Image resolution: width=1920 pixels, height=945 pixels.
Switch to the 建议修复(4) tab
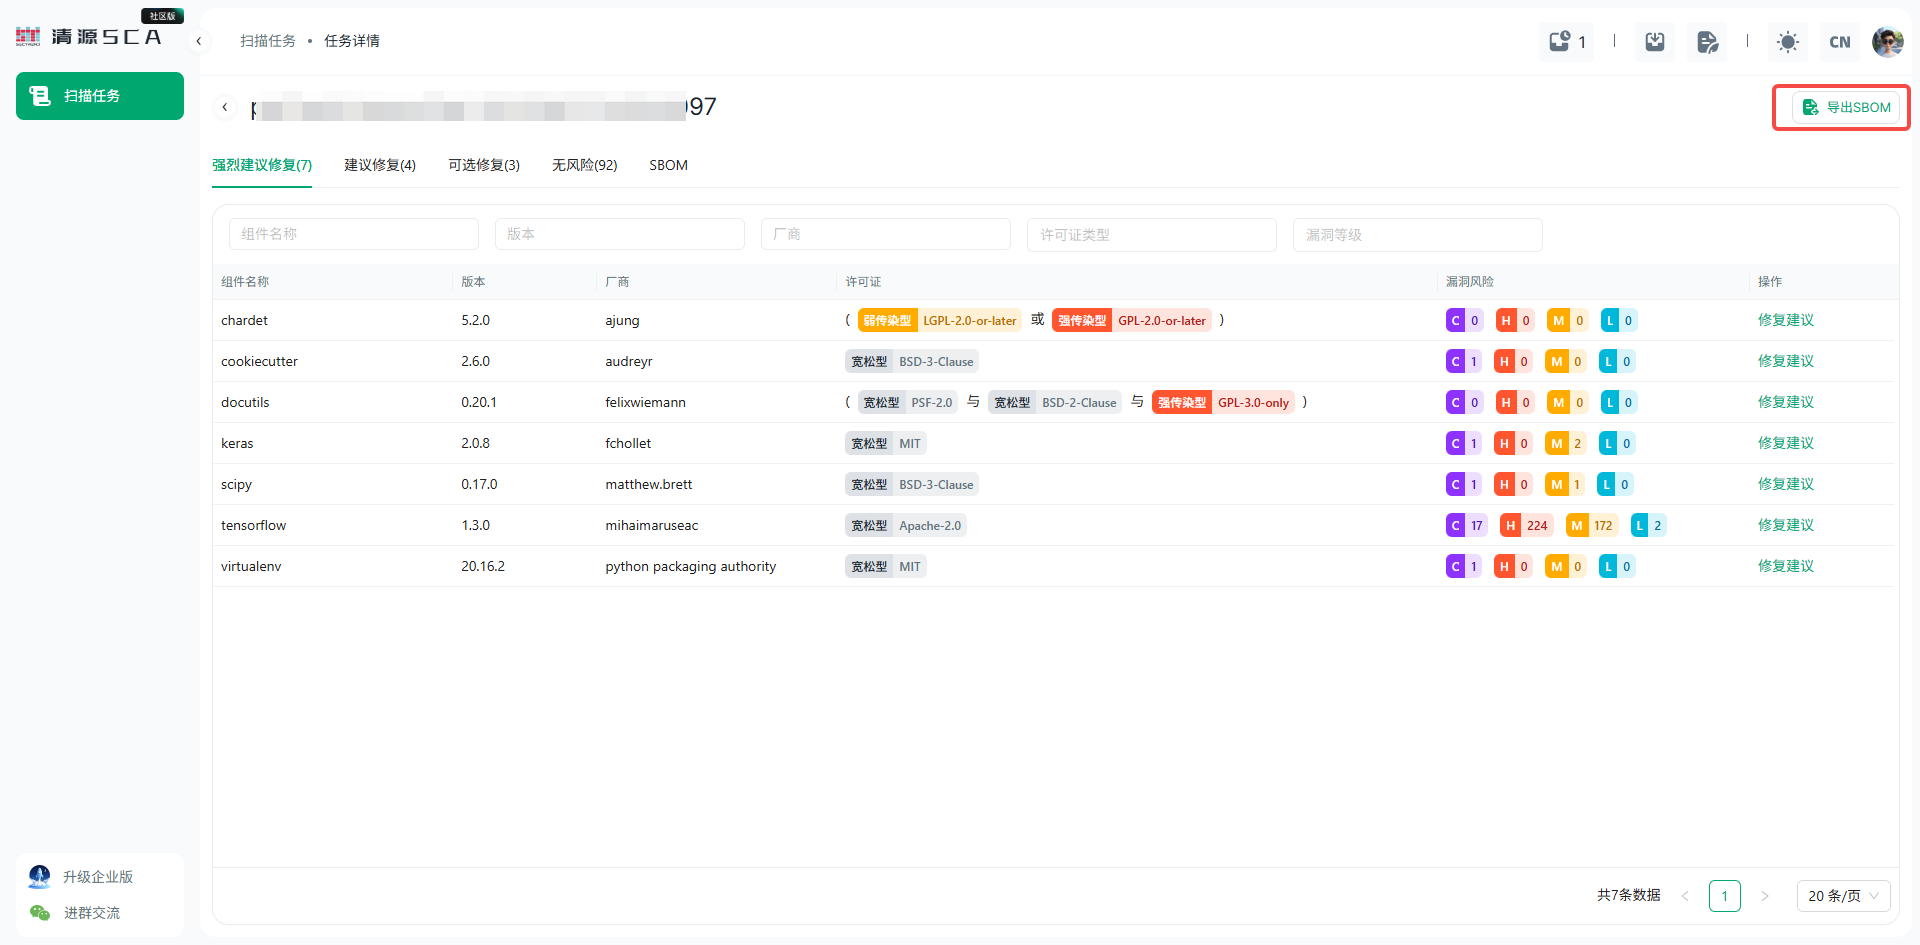(x=380, y=165)
